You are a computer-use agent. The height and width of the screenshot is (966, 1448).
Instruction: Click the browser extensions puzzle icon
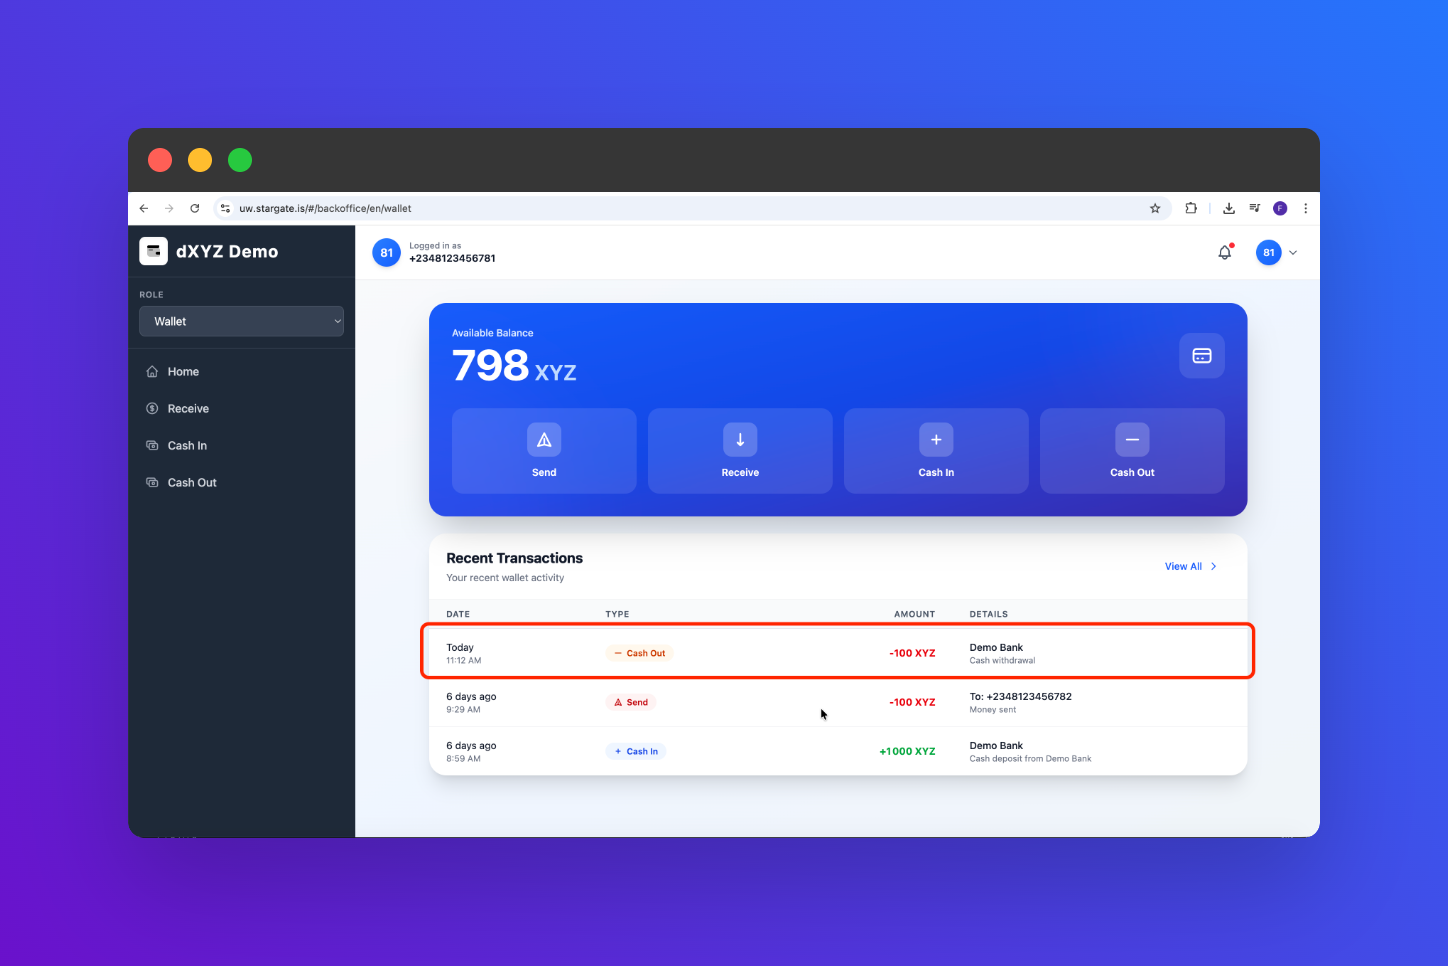pos(1191,208)
